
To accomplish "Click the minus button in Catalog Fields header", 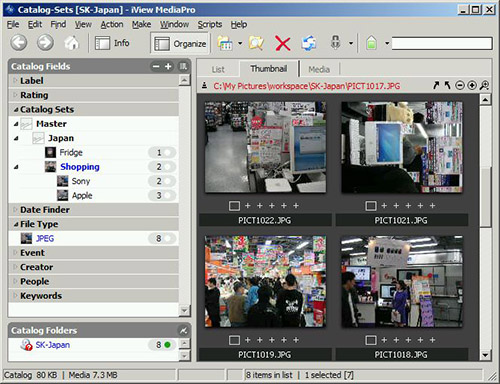I will [x=156, y=66].
